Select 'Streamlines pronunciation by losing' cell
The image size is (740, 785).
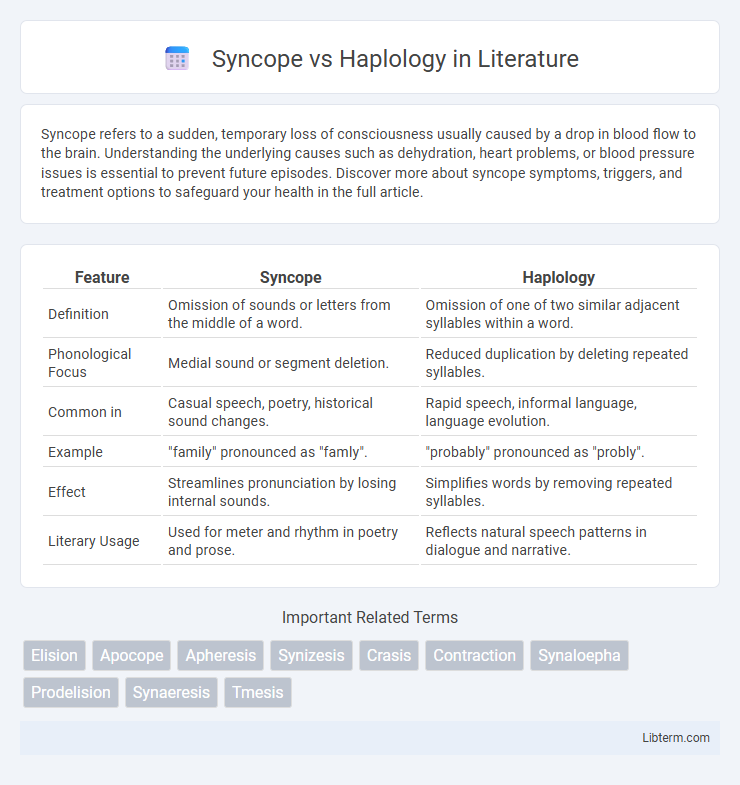(290, 492)
